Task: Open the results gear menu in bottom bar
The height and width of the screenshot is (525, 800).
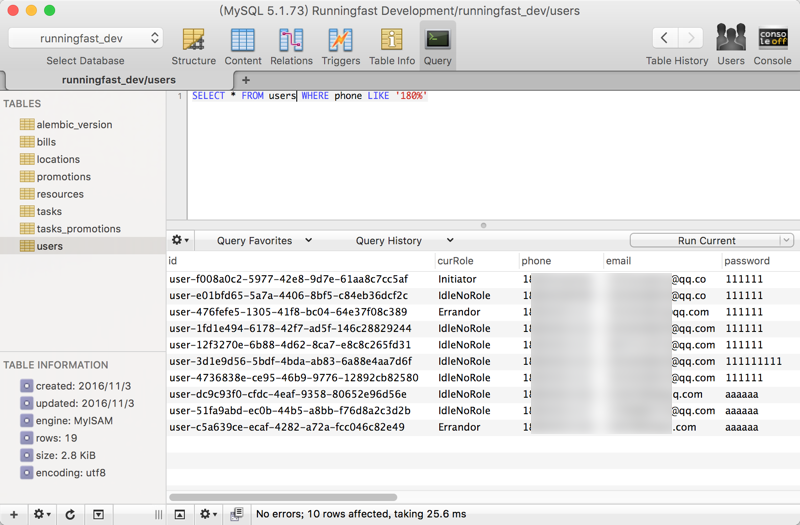Action: click(x=208, y=514)
